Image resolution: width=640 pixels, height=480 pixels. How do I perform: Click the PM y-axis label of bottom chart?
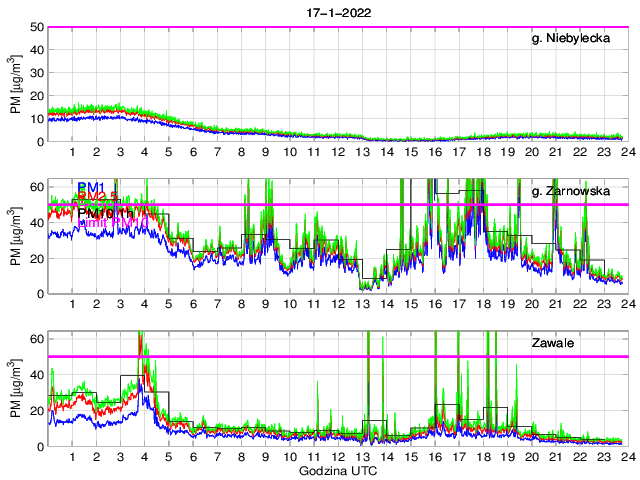(15, 389)
